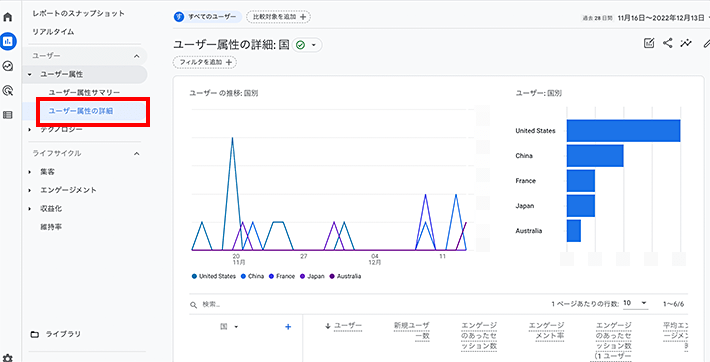This screenshot has height=362, width=710.
Task: Click 比較対象を追加 button
Action: 278,17
